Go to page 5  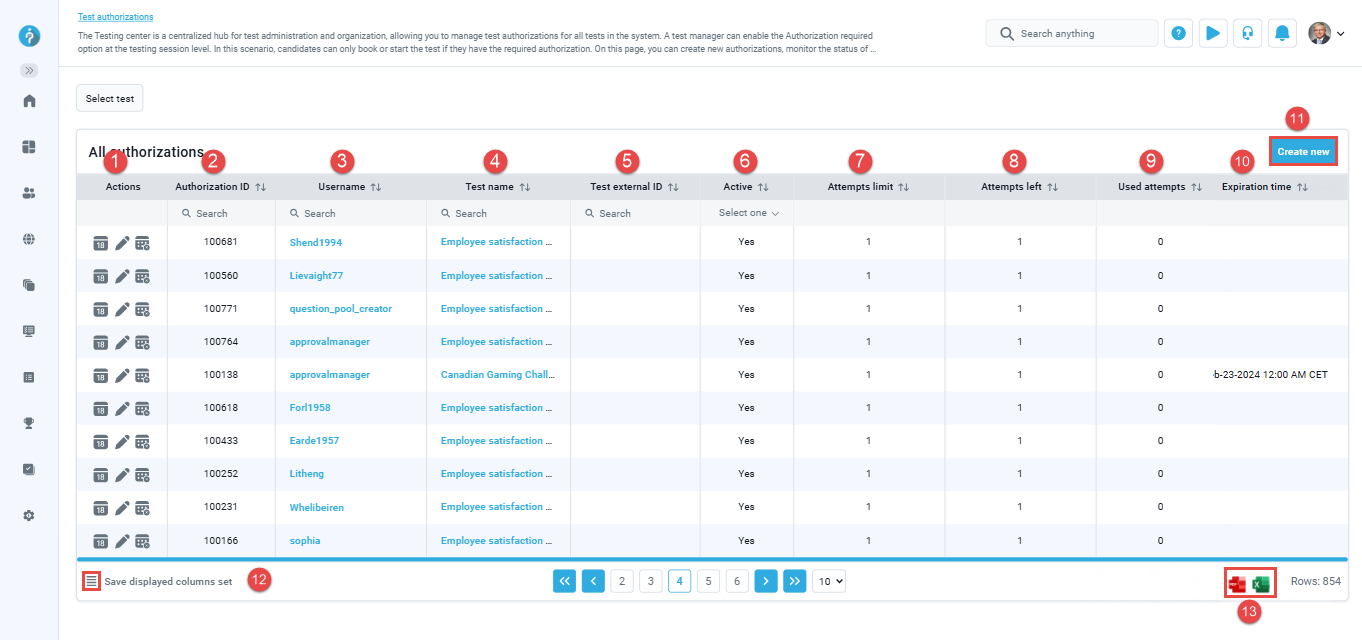pos(708,581)
